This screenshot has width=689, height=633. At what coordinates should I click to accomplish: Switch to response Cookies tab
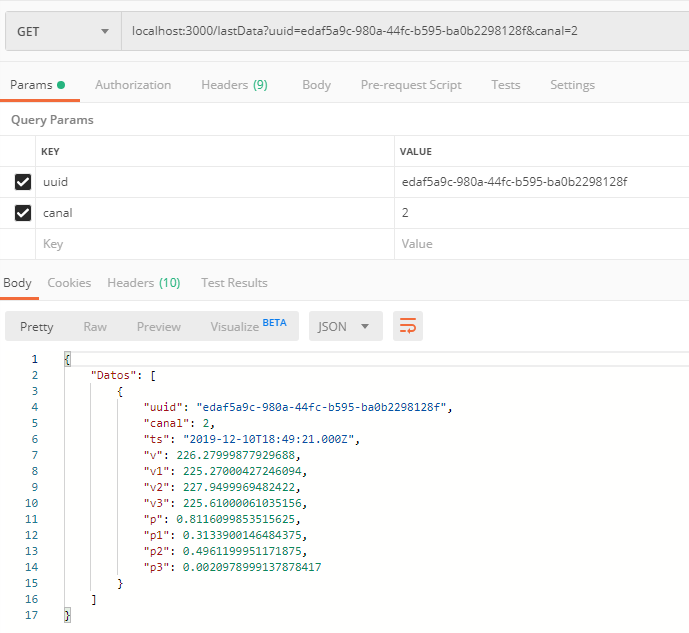69,283
